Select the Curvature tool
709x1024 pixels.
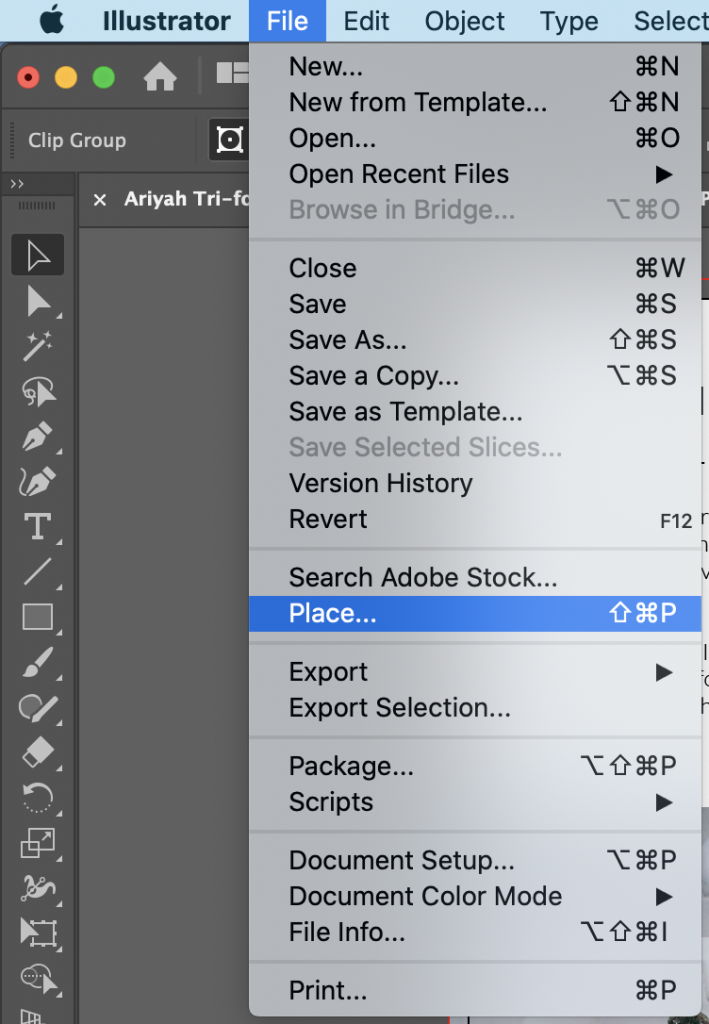tap(38, 481)
